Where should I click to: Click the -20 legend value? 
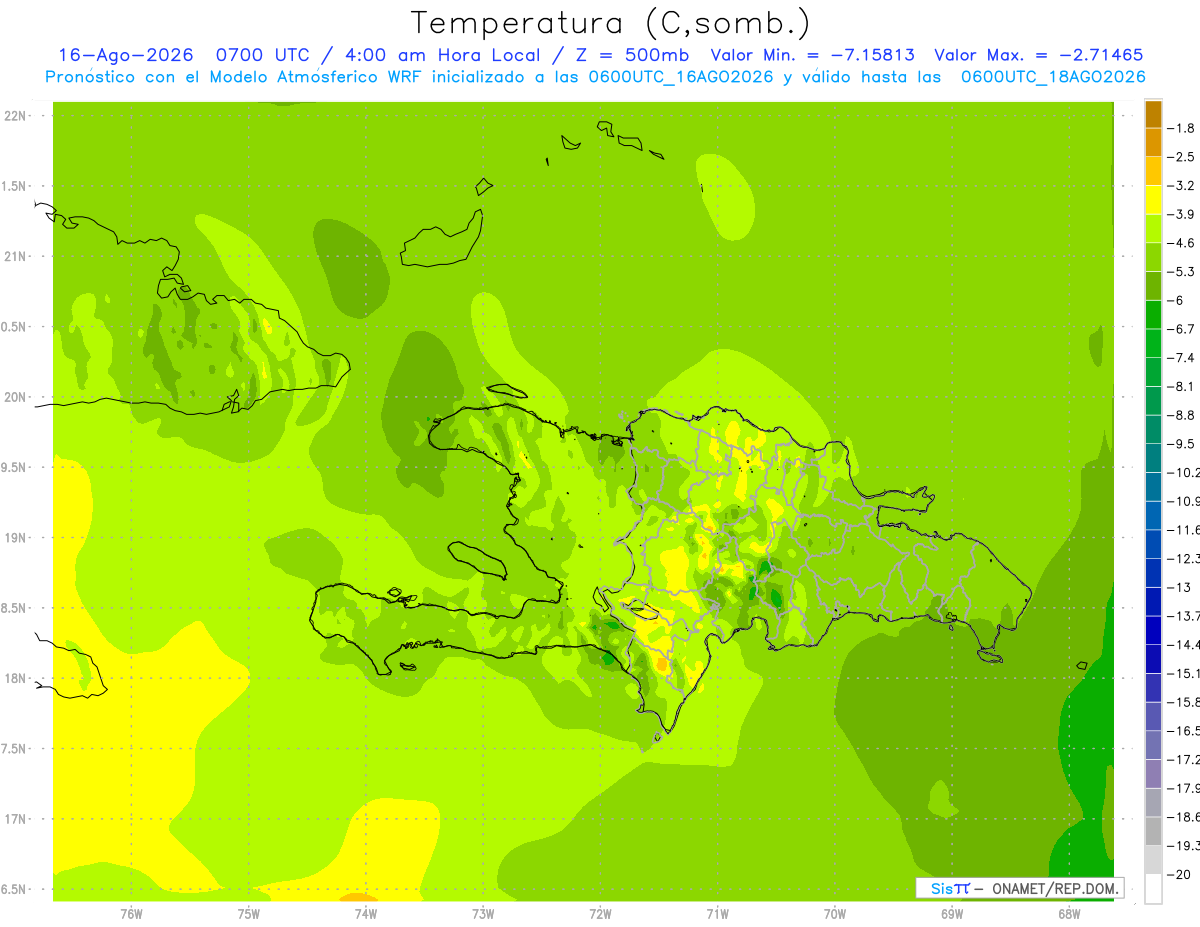pos(1181,875)
